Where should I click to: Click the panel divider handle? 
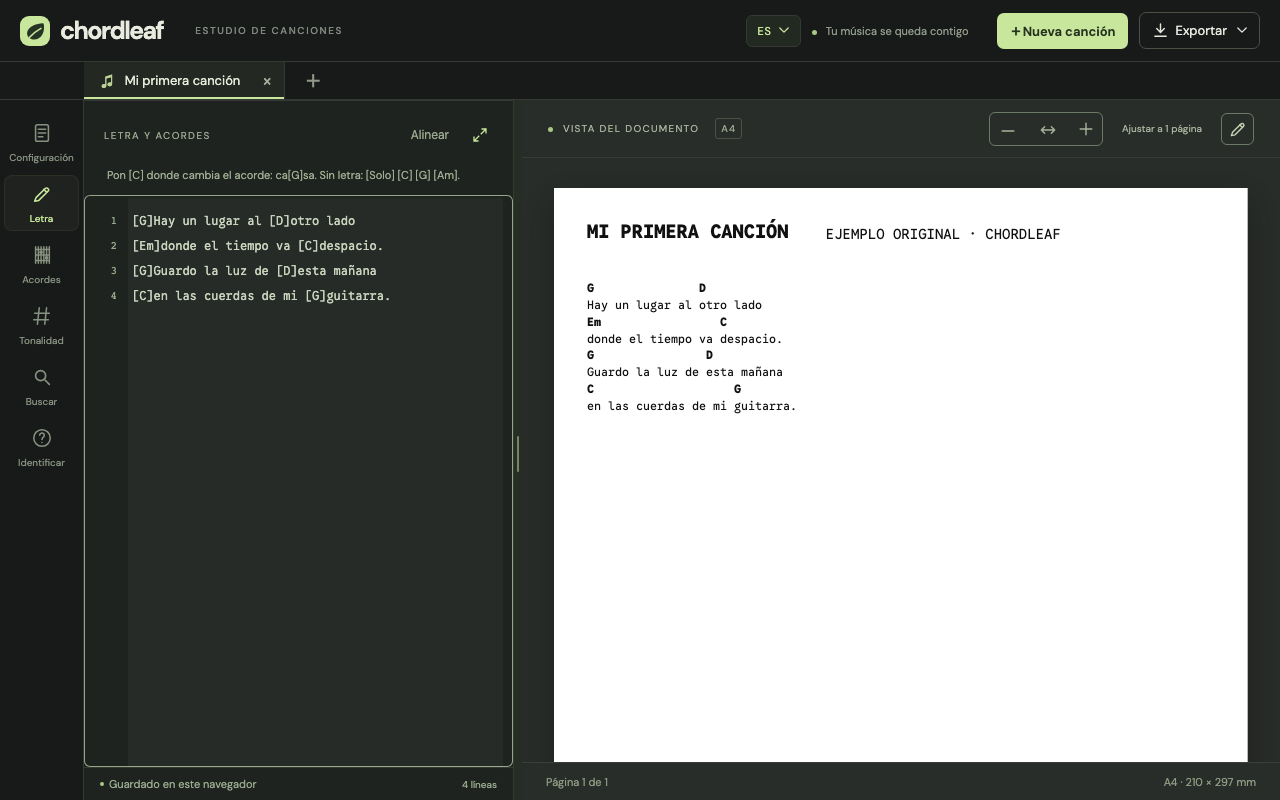click(518, 454)
